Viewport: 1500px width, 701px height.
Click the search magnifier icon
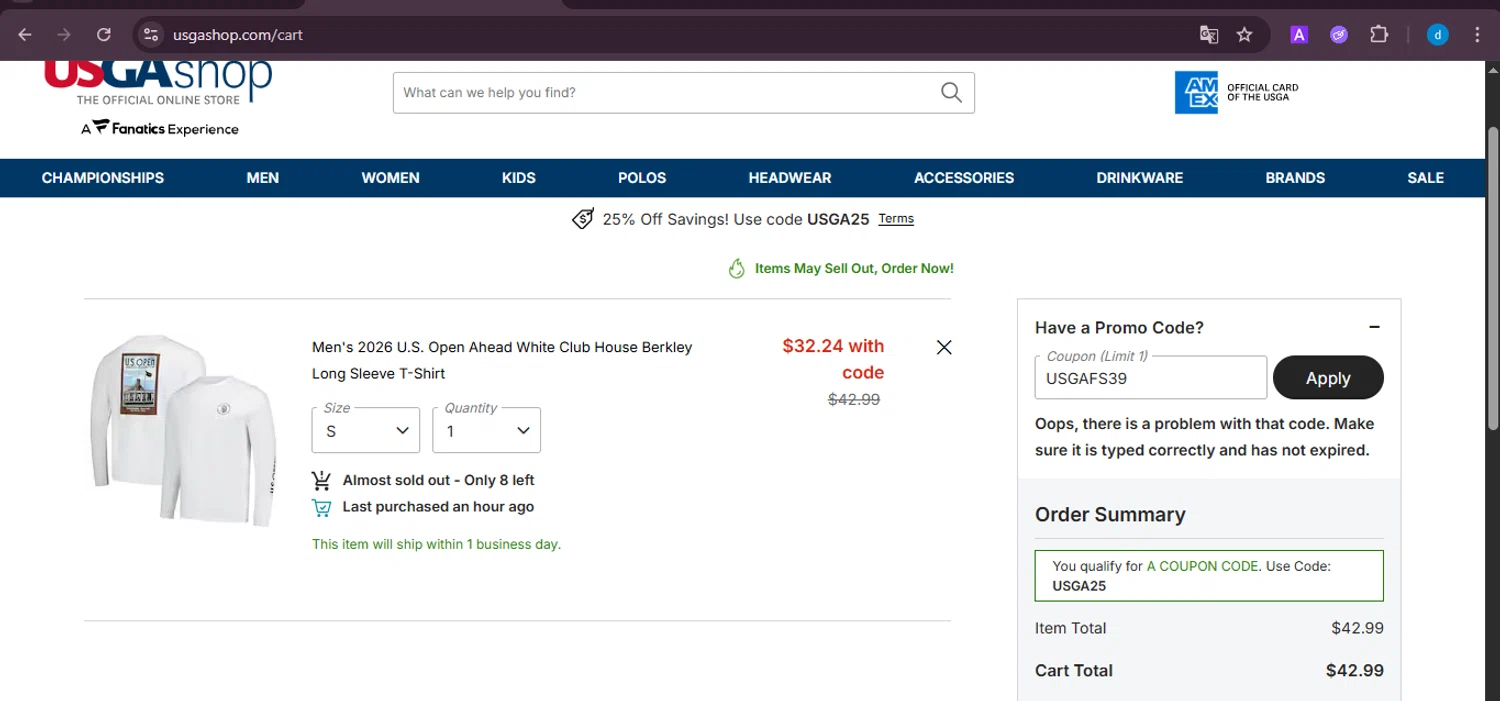[x=951, y=93]
